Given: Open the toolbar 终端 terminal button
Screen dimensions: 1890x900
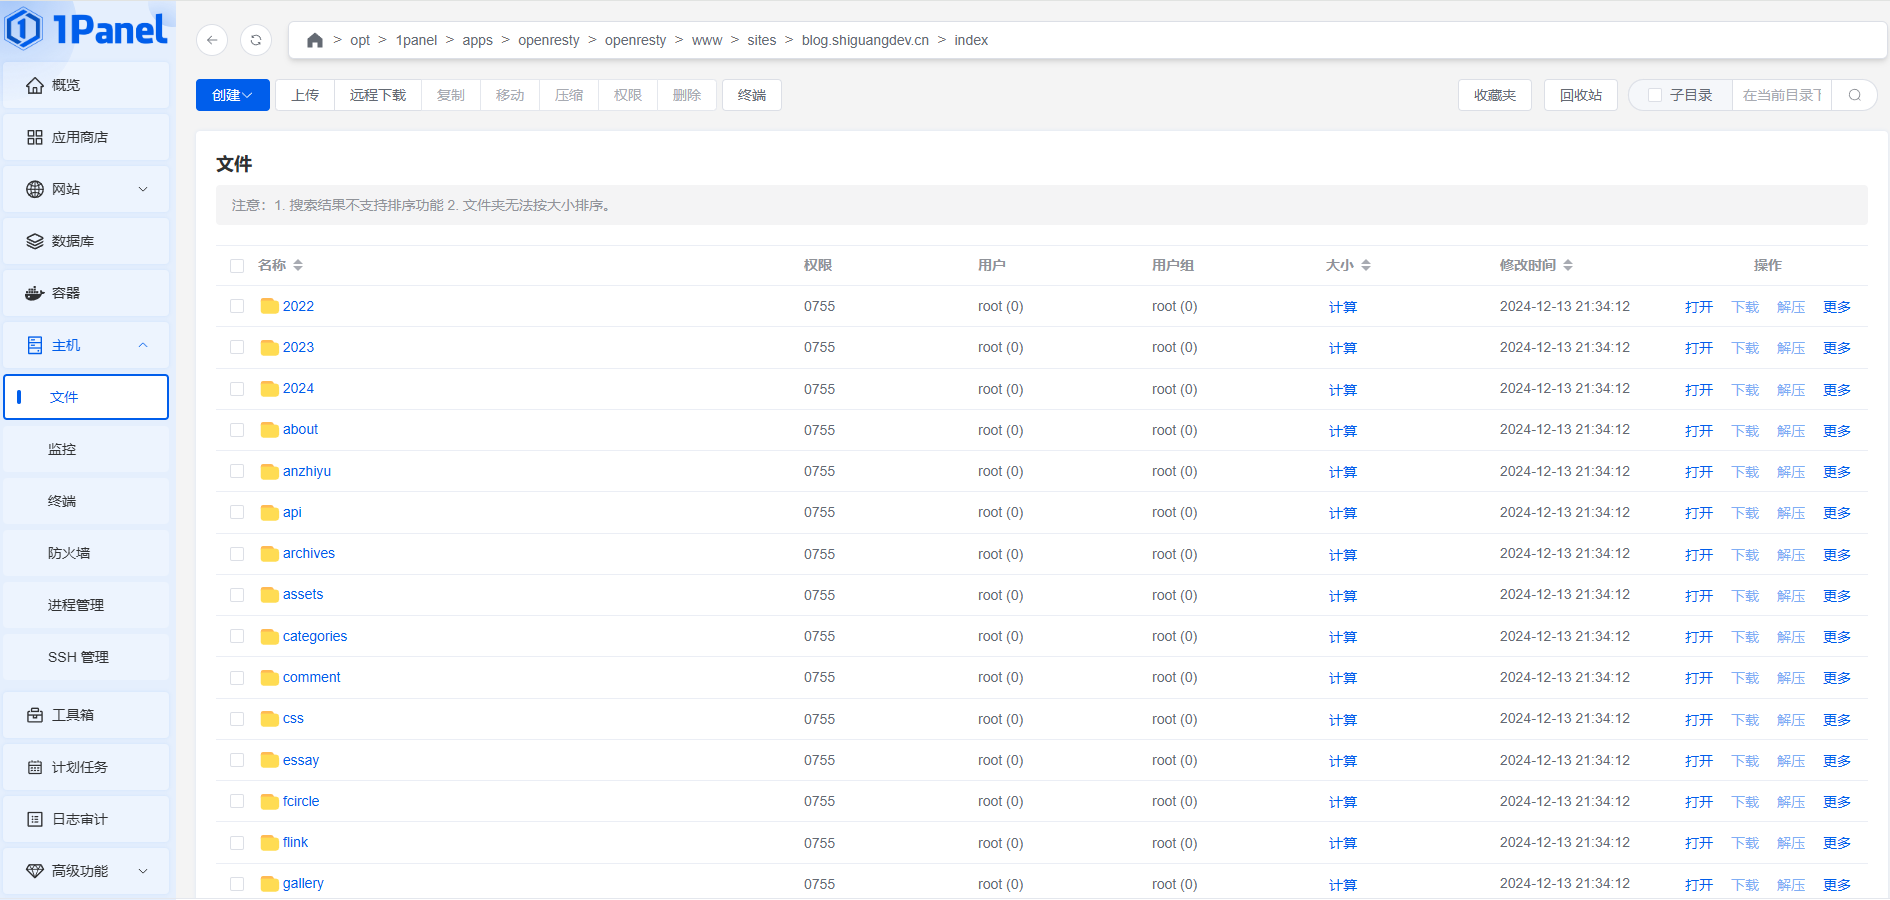Looking at the screenshot, I should [x=752, y=95].
